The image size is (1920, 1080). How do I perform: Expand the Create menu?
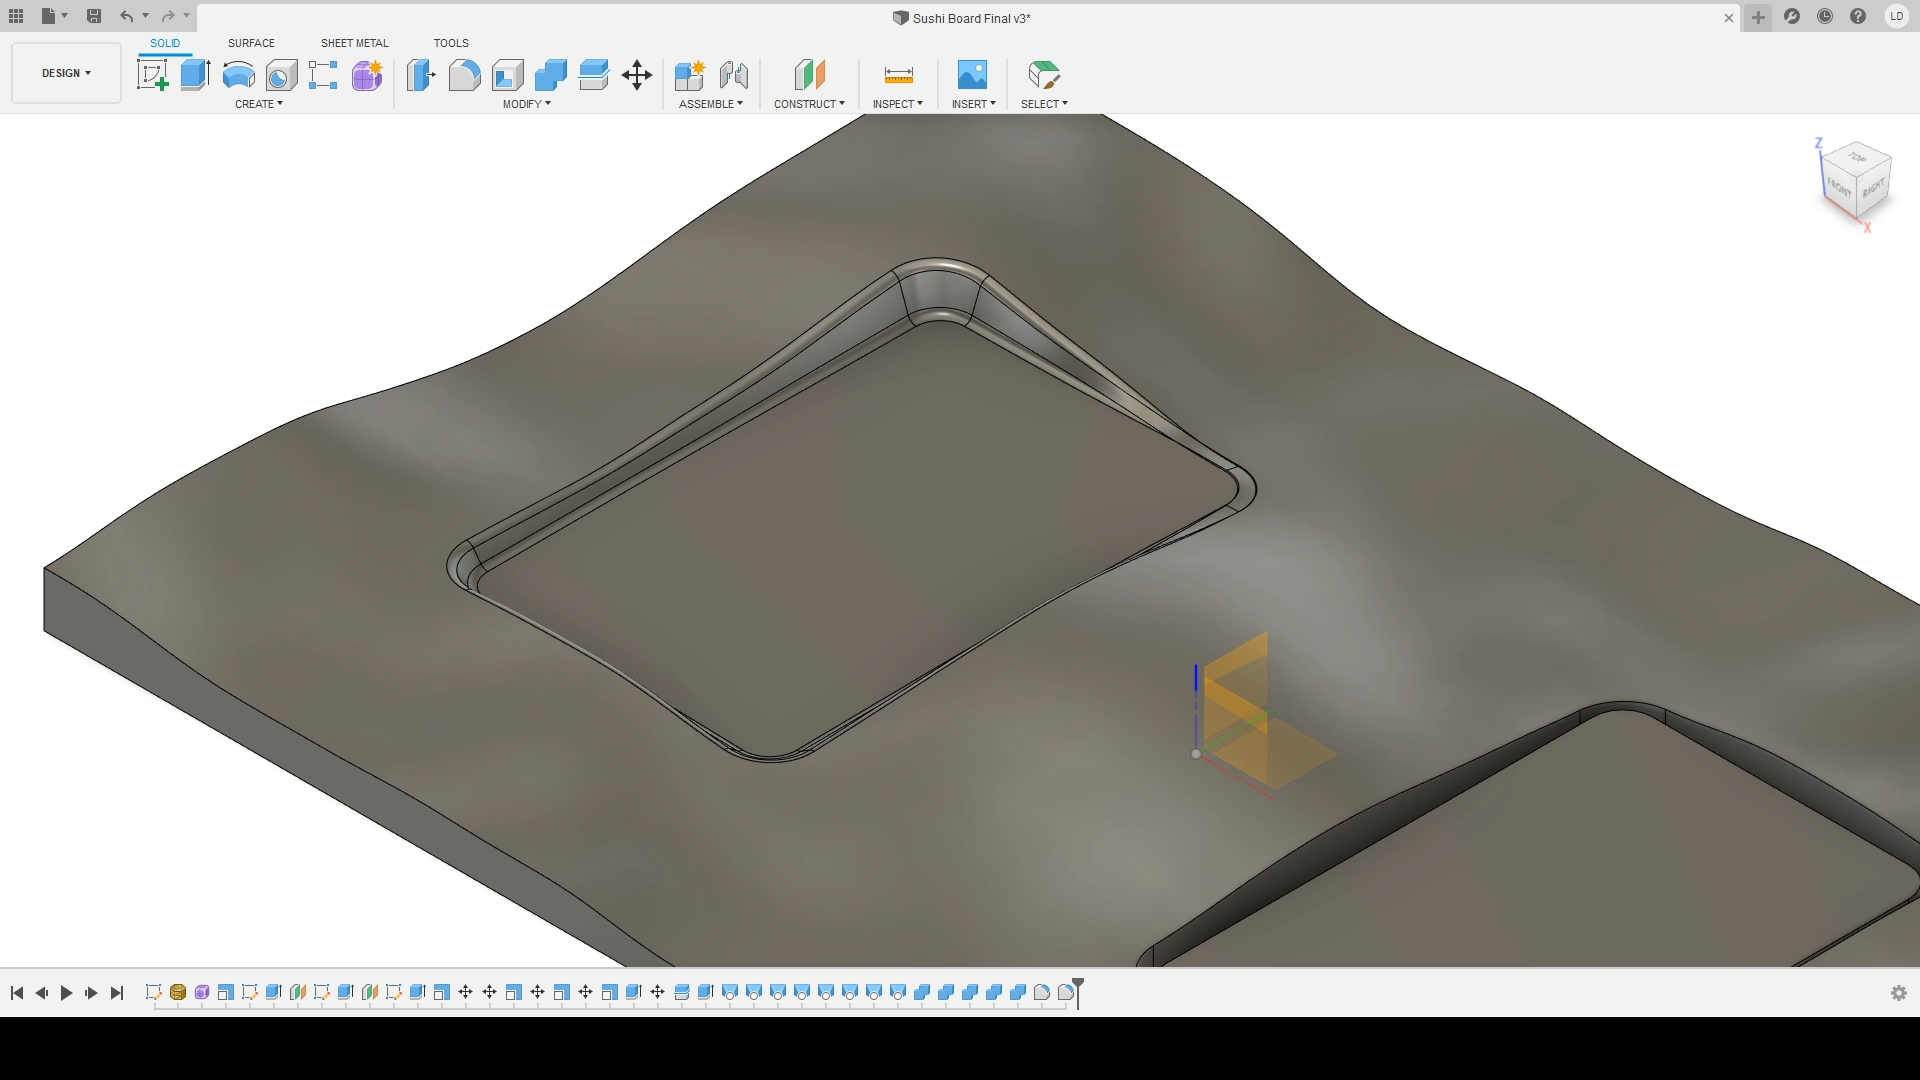(258, 103)
